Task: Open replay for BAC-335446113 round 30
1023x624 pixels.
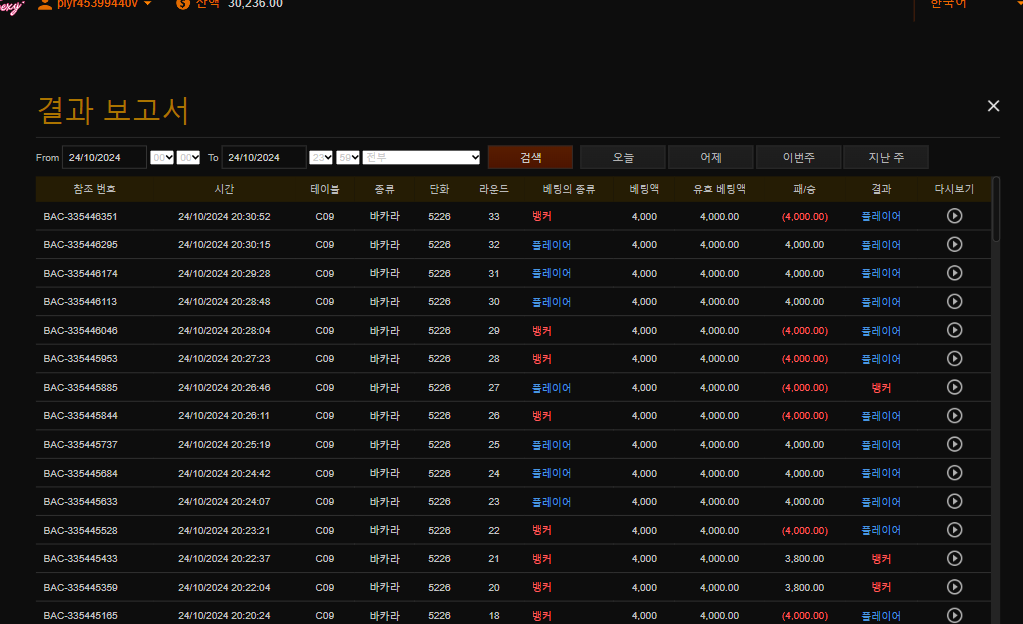Action: (954, 301)
